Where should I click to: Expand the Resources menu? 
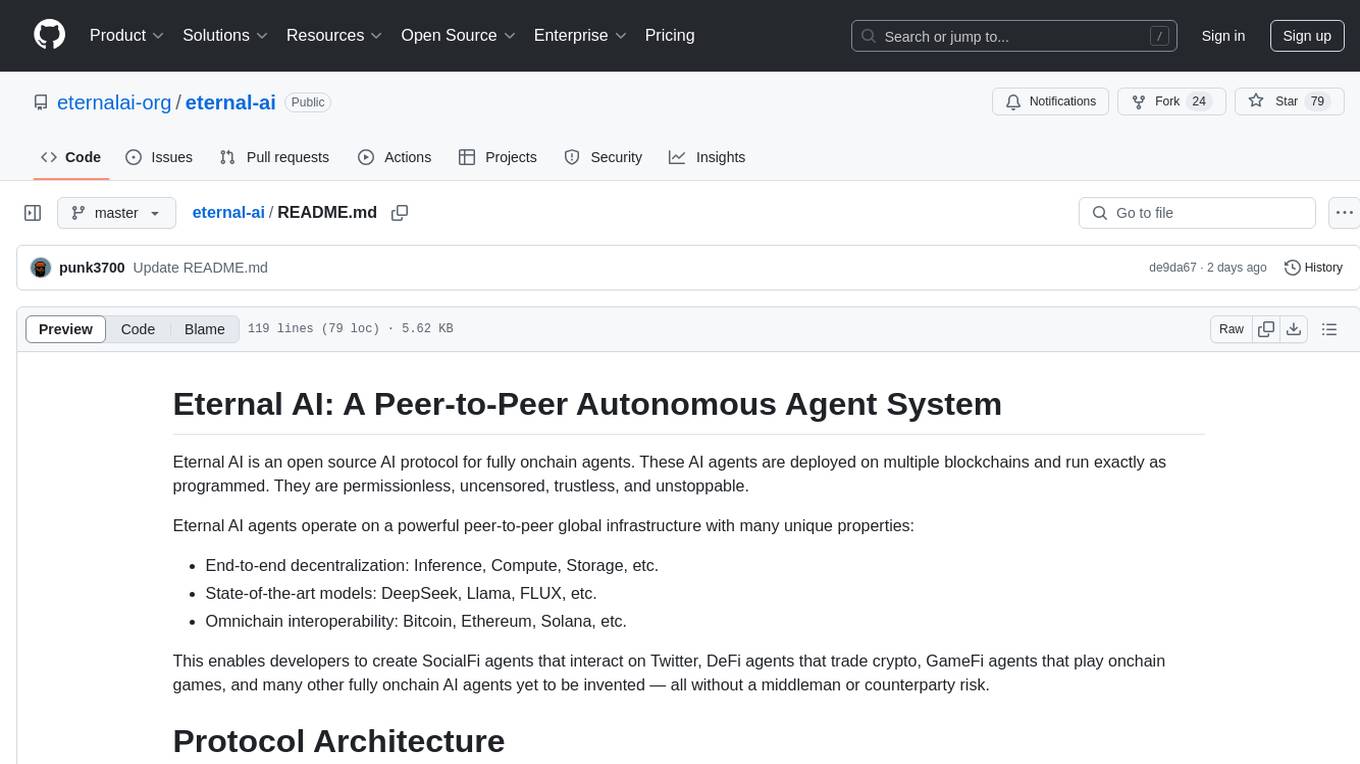point(334,35)
